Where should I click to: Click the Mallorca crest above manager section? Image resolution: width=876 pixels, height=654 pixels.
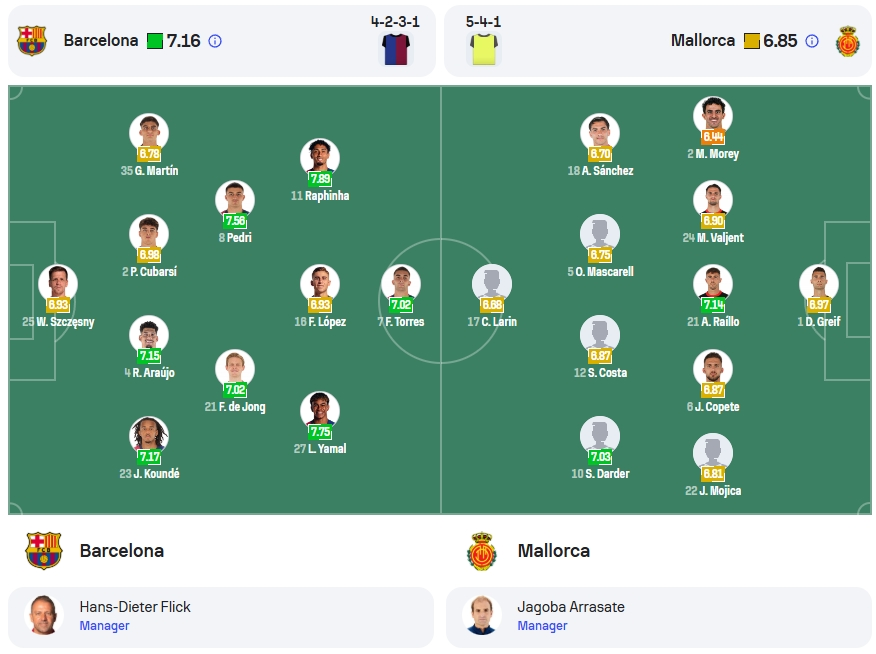[482, 551]
